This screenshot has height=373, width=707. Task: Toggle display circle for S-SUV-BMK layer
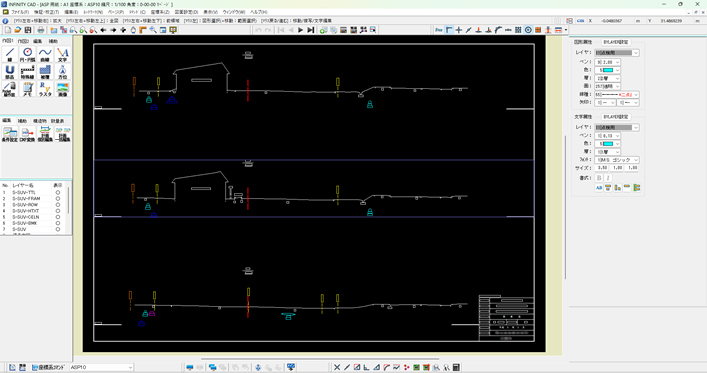(x=58, y=223)
